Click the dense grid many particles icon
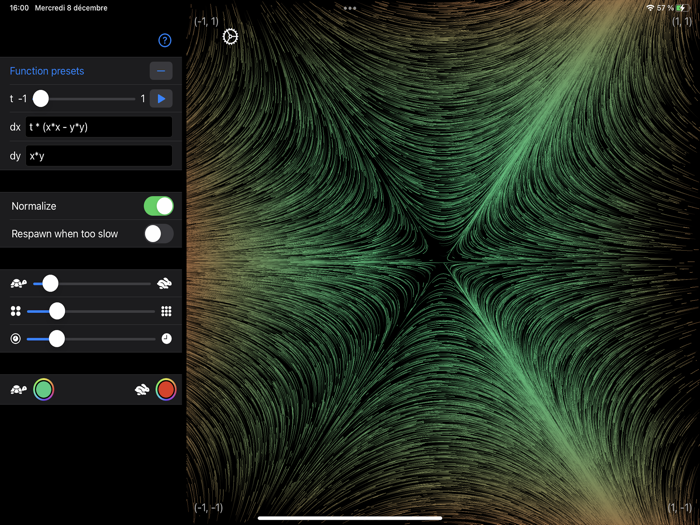 click(166, 311)
